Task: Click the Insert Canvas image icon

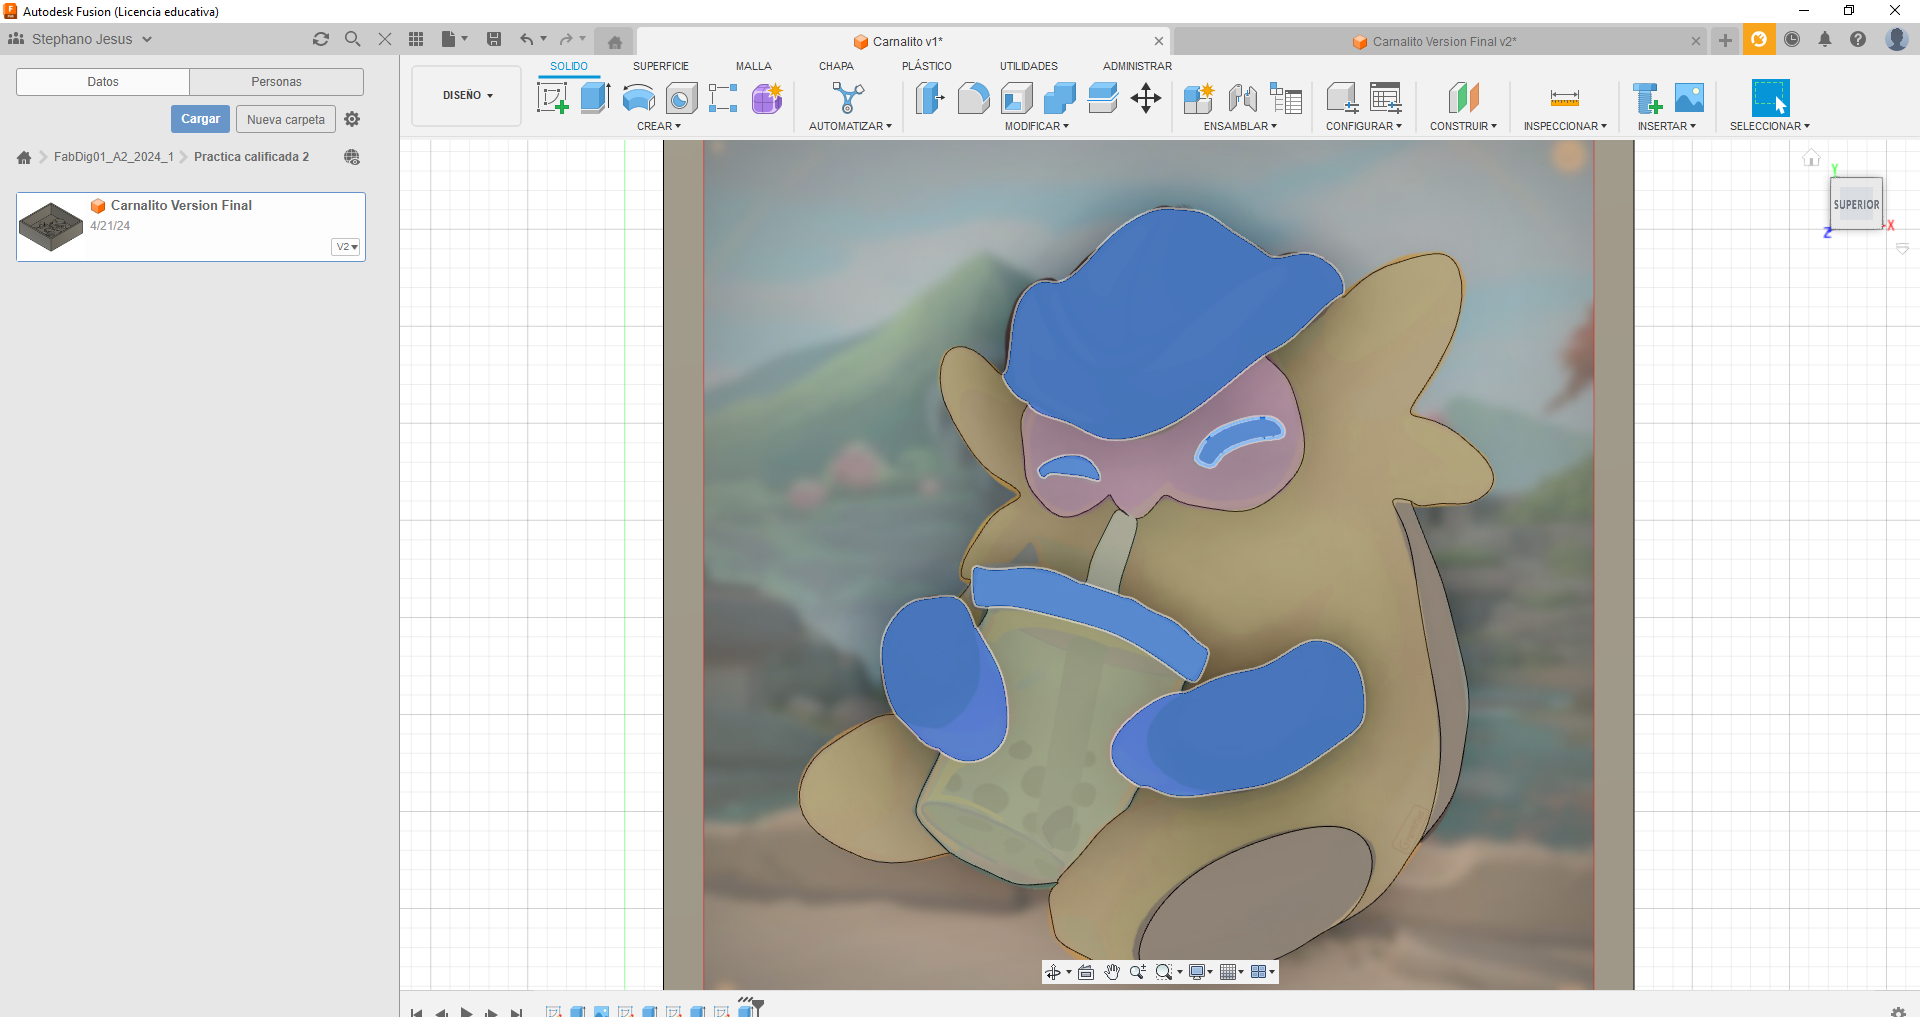Action: click(x=1689, y=98)
